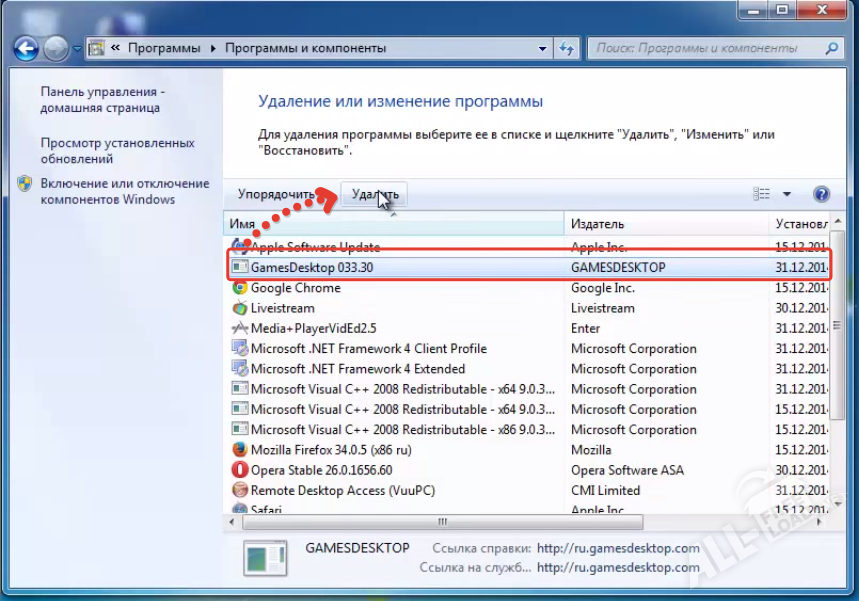The height and width of the screenshot is (601, 859).
Task: Click the GamesDesktop 033.30 icon
Action: tap(239, 267)
